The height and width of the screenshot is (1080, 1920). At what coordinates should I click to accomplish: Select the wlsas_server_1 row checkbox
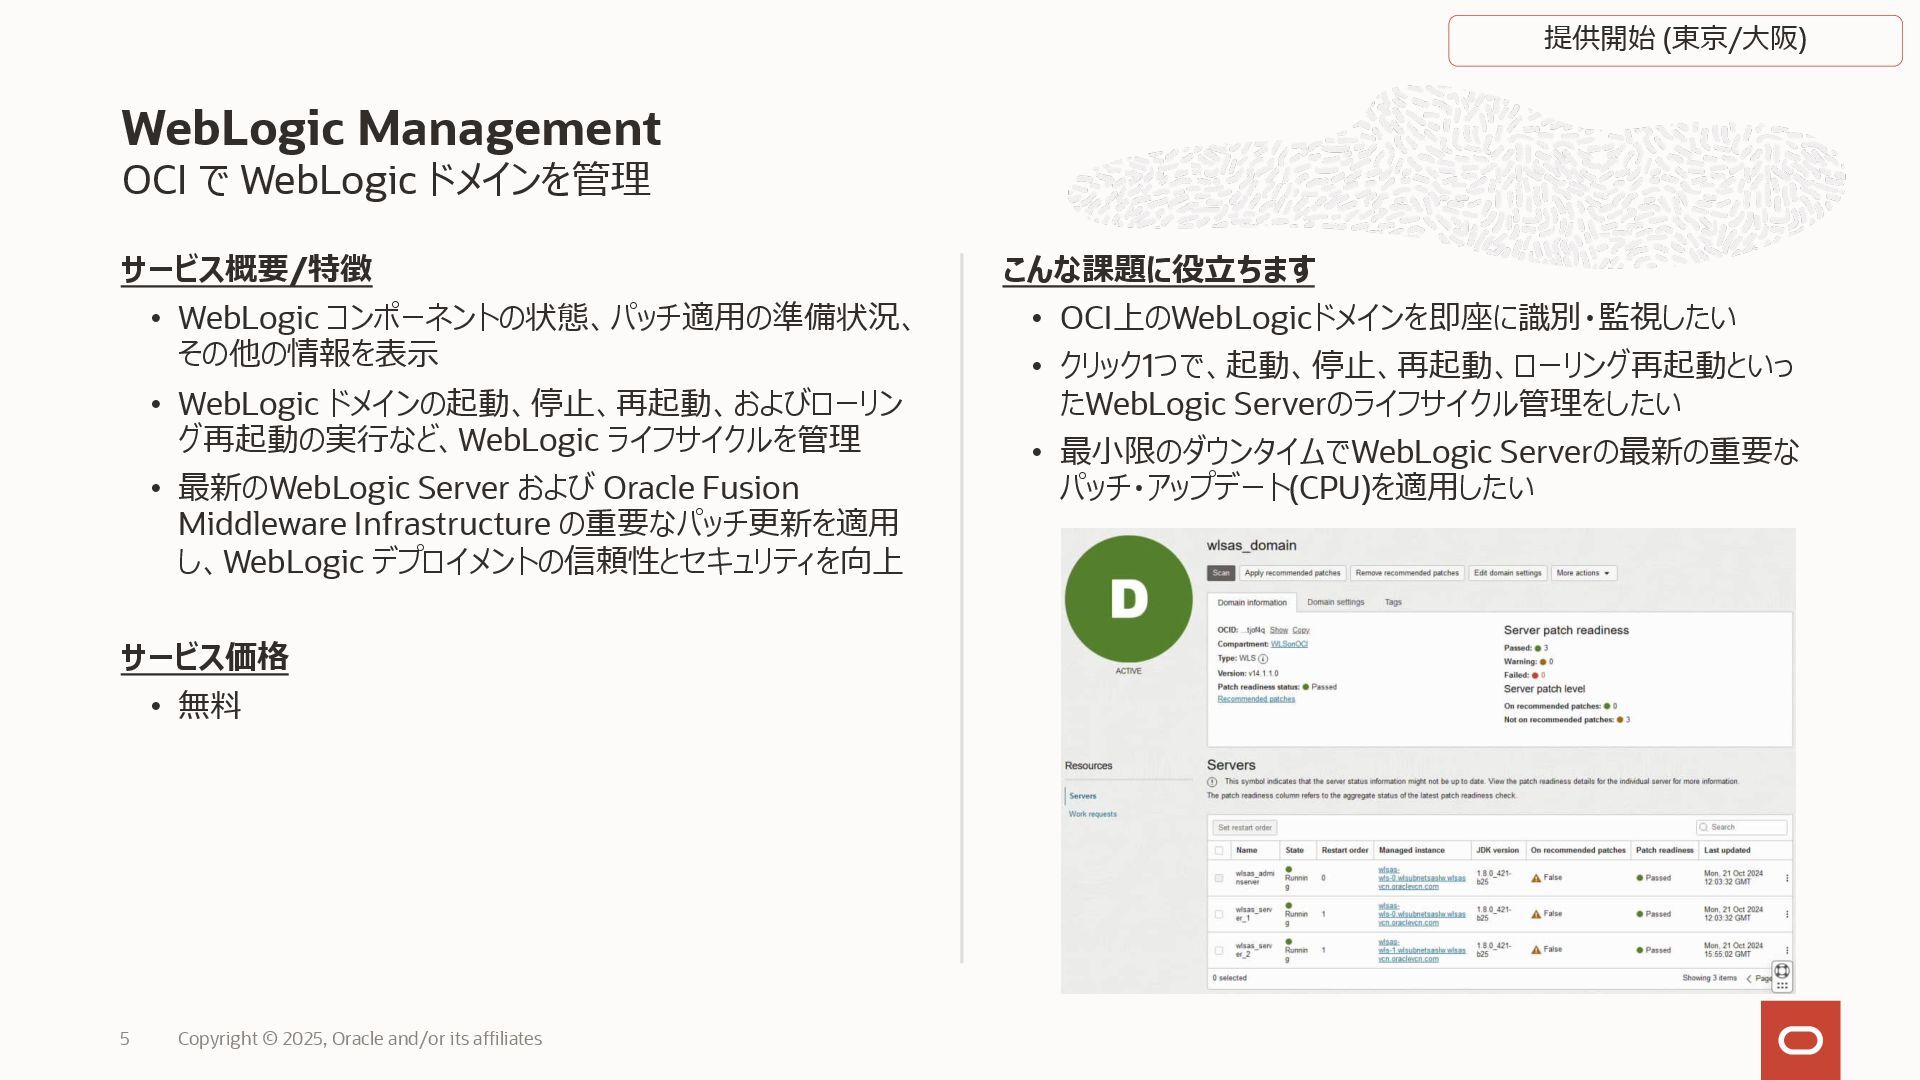click(1219, 914)
